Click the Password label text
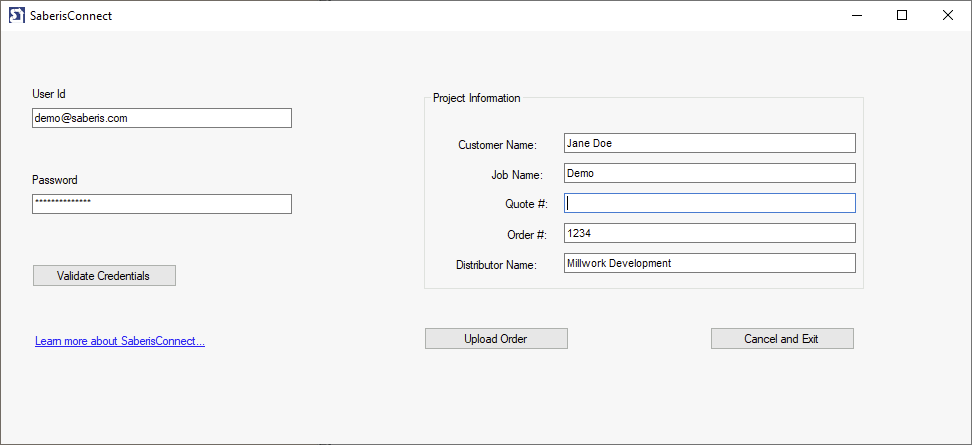This screenshot has width=972, height=445. [x=54, y=180]
